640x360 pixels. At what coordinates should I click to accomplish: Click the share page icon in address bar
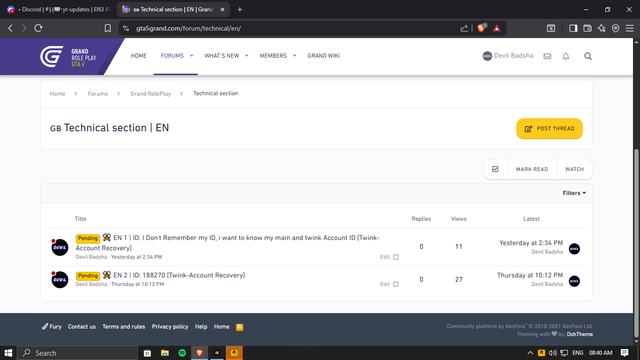point(464,28)
